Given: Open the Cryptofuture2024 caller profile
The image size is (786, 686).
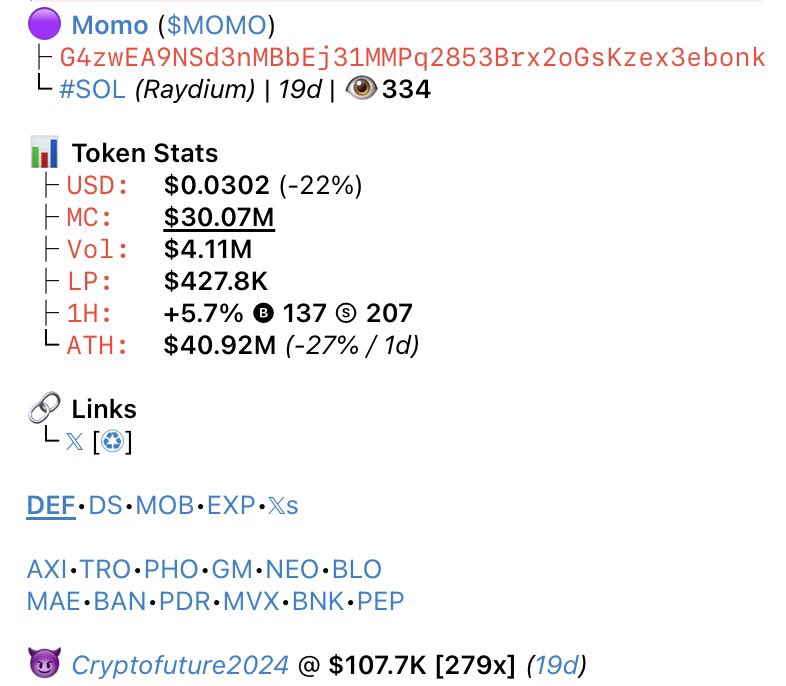Looking at the screenshot, I should [180, 665].
